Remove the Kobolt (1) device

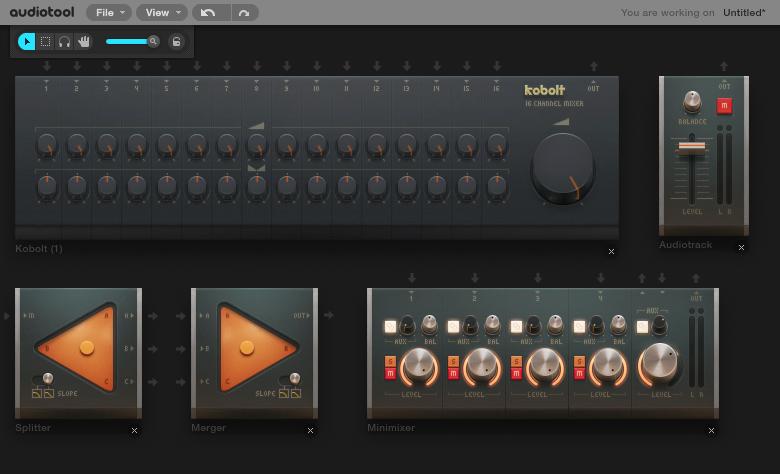(x=611, y=252)
